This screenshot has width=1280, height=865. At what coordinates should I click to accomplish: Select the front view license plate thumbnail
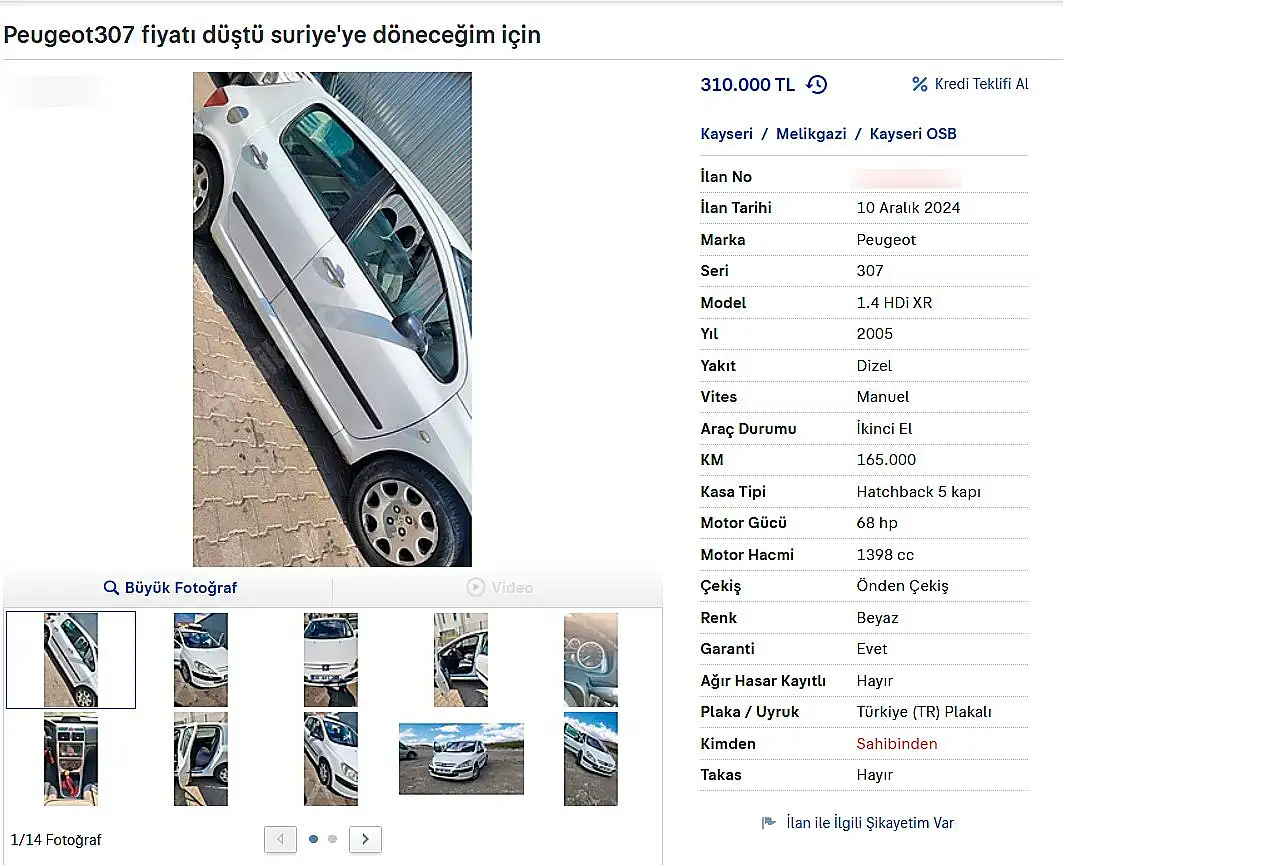pyautogui.click(x=330, y=660)
